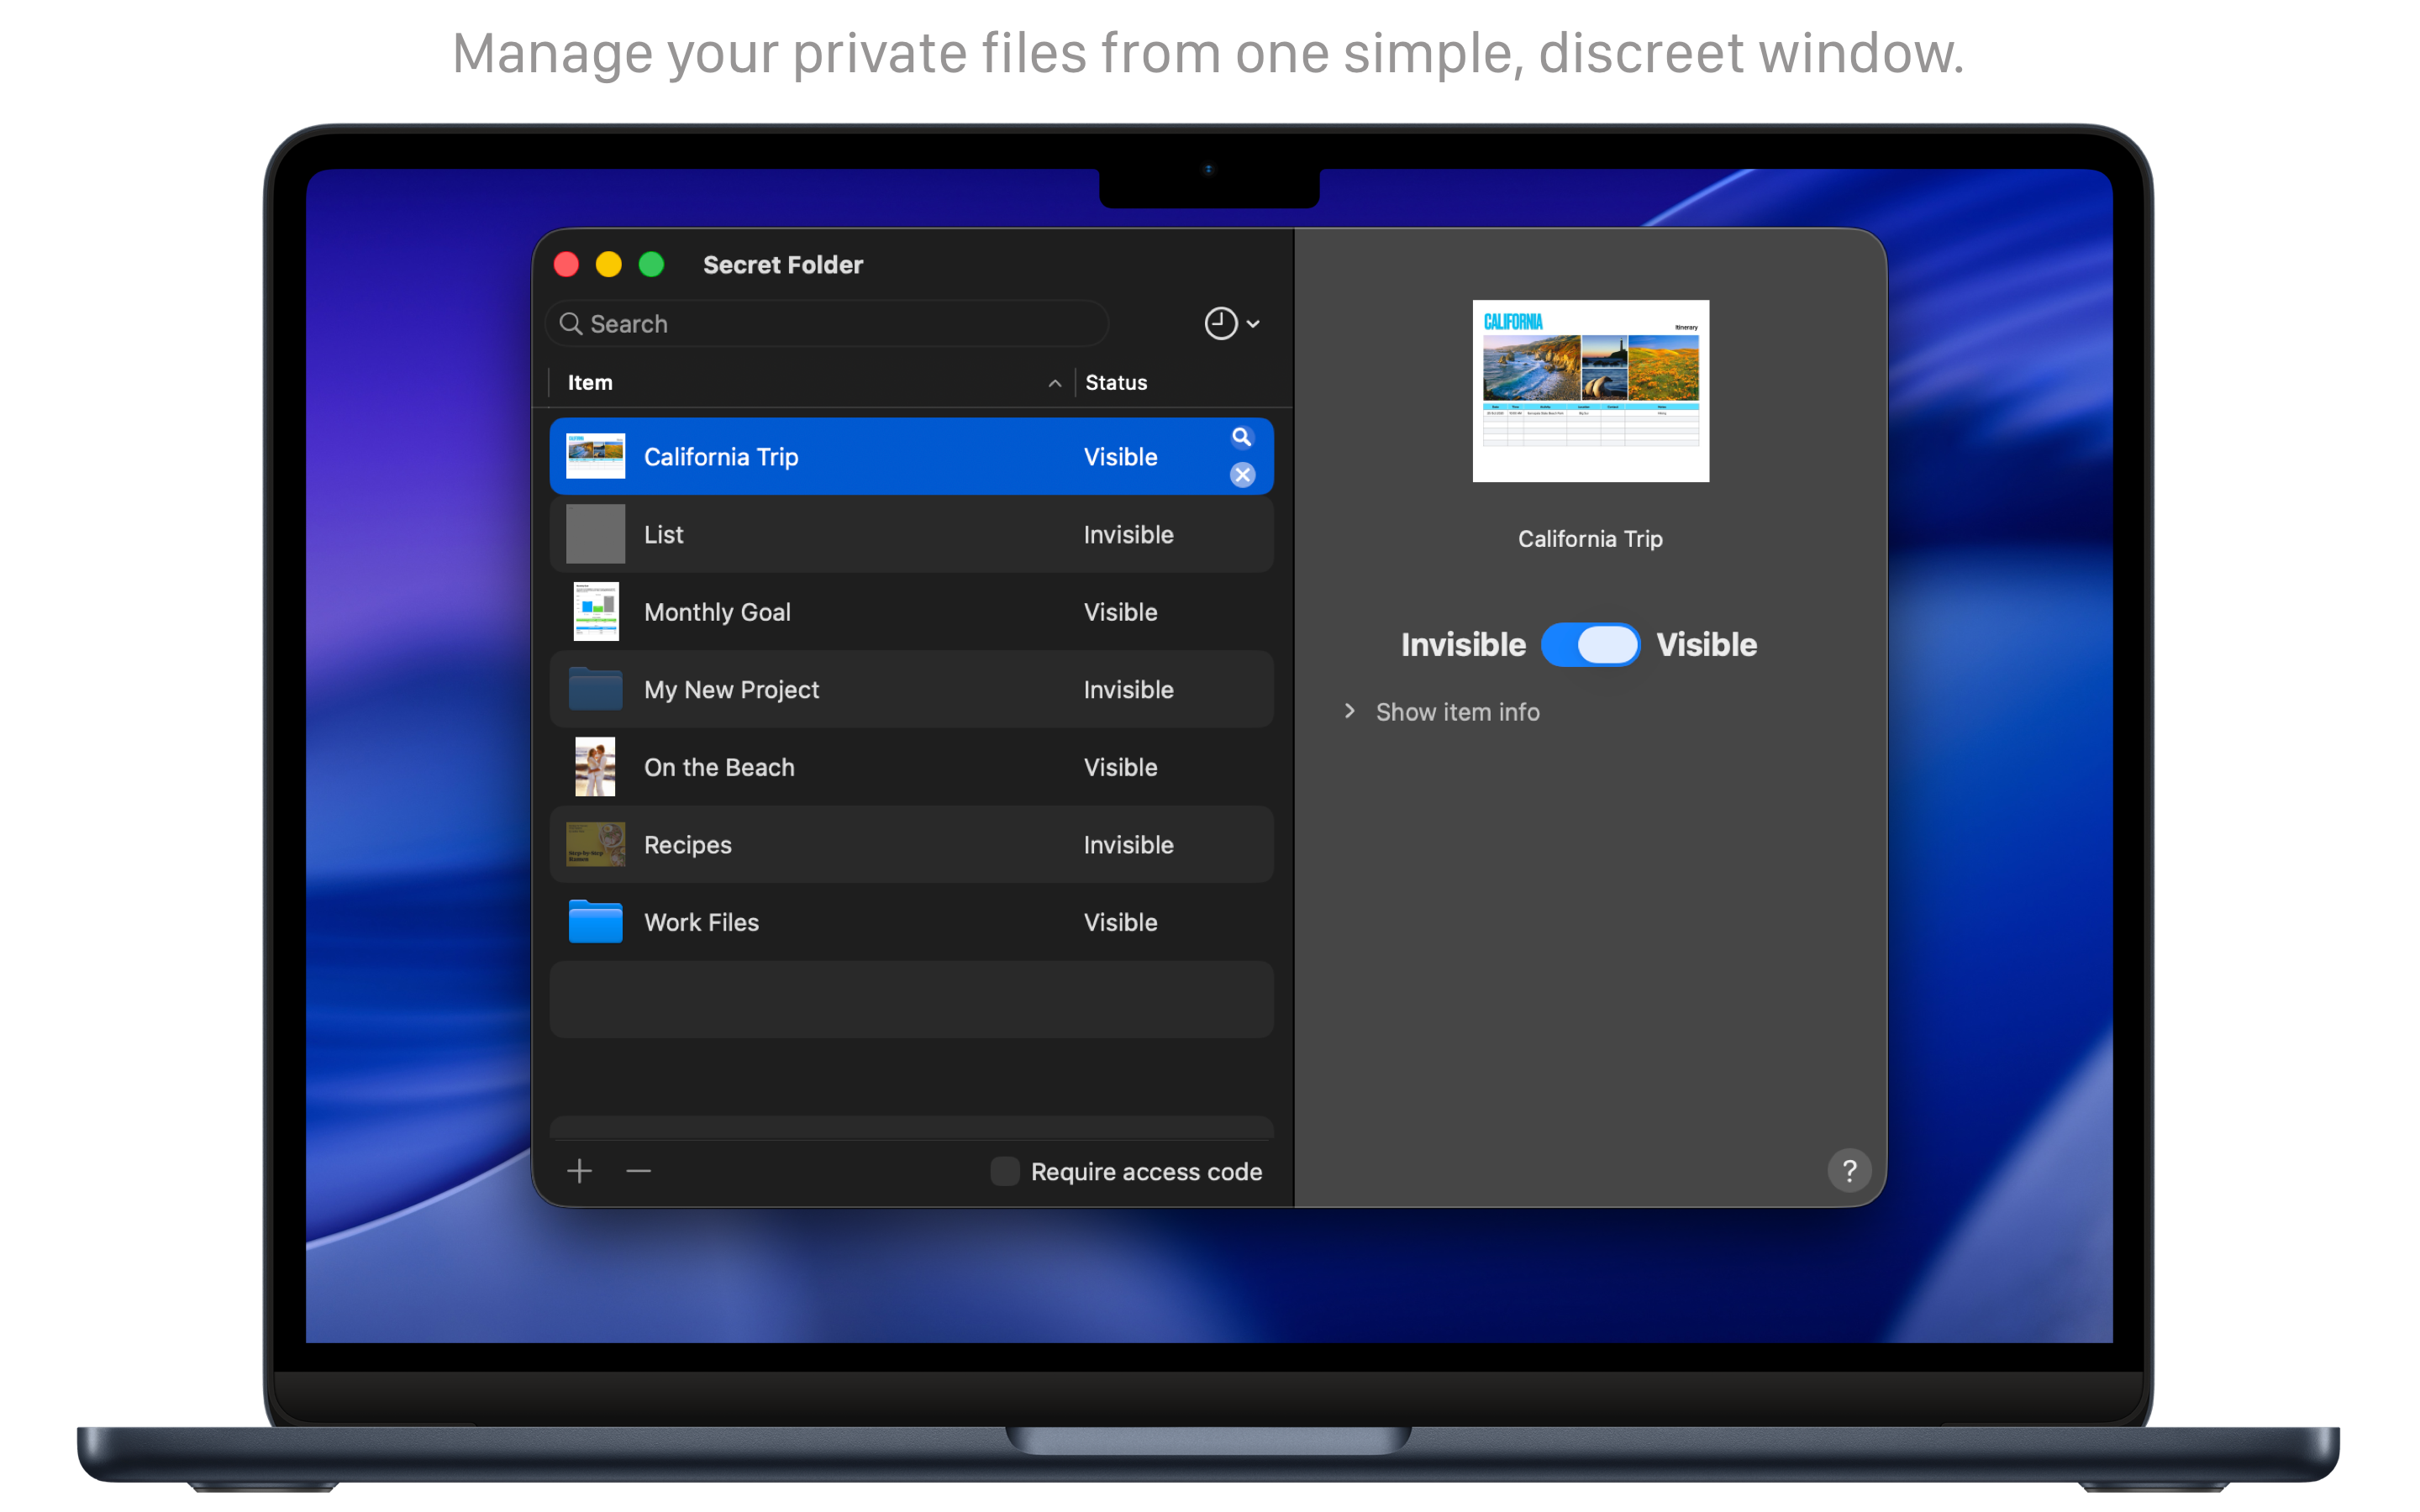This screenshot has width=2420, height=1512.
Task: Click the Work Files folder icon
Action: 595,922
